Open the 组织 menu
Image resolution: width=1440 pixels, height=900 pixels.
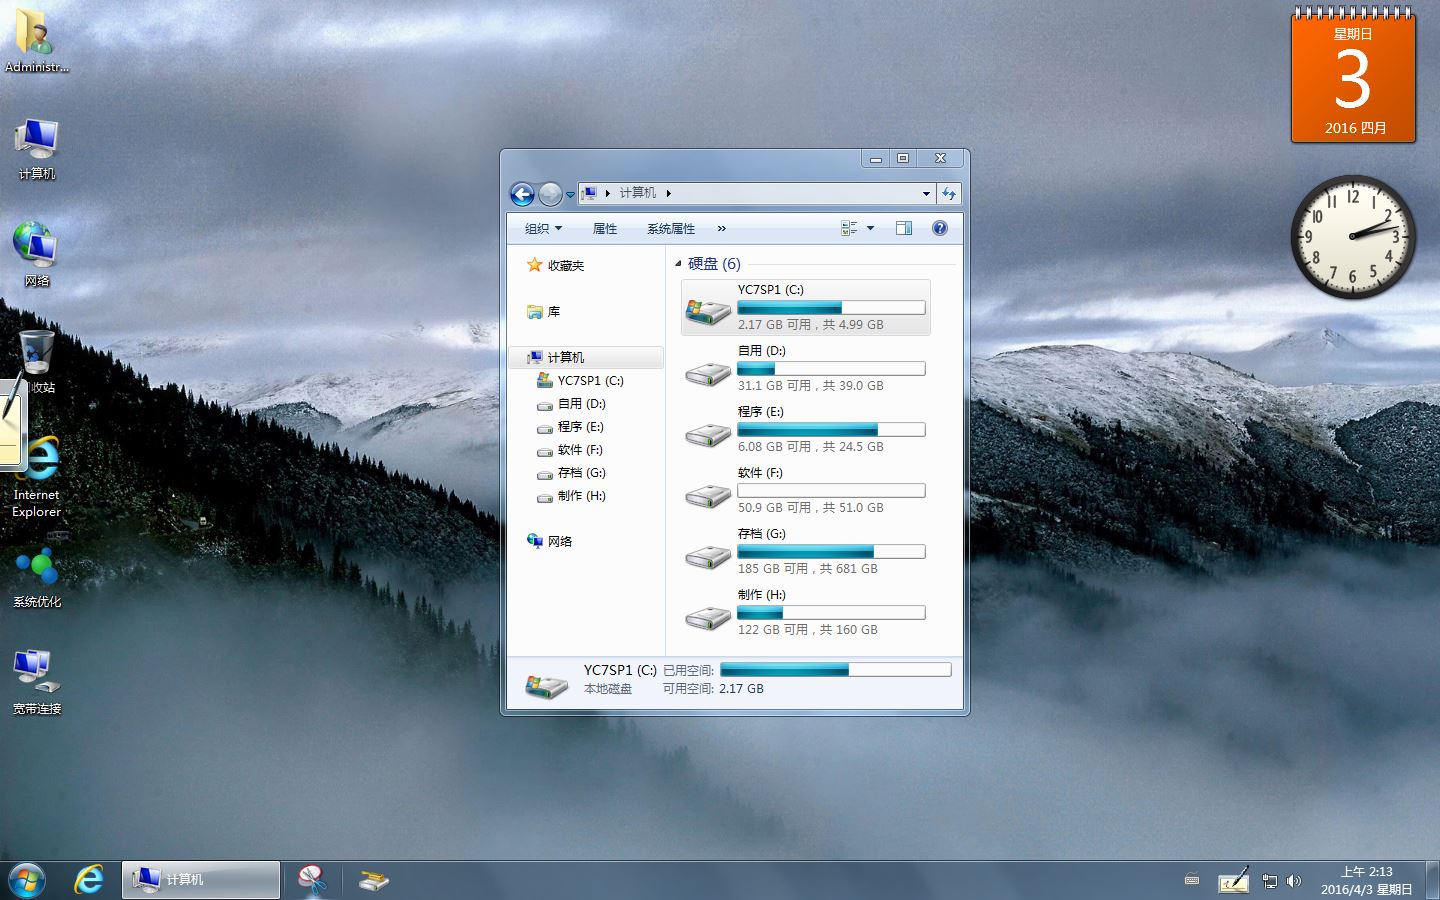point(543,229)
